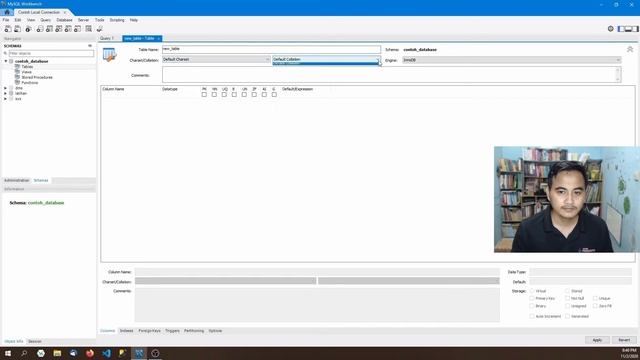Toggle the UN column checkbox
Image resolution: width=640 pixels, height=360 pixels.
244,94
